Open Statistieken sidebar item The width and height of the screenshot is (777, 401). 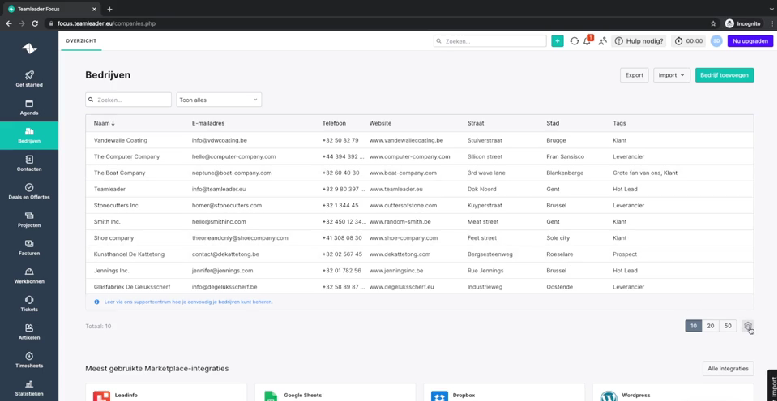29,388
